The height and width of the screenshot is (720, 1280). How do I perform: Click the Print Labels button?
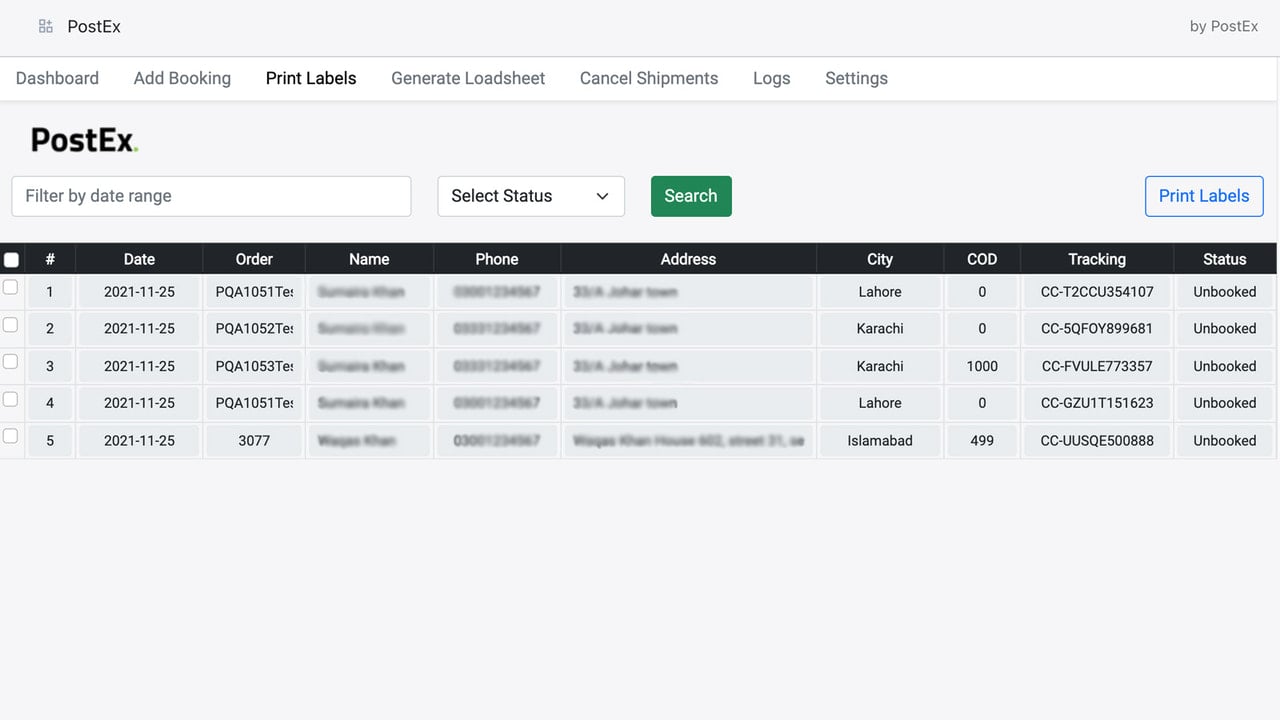[1204, 196]
